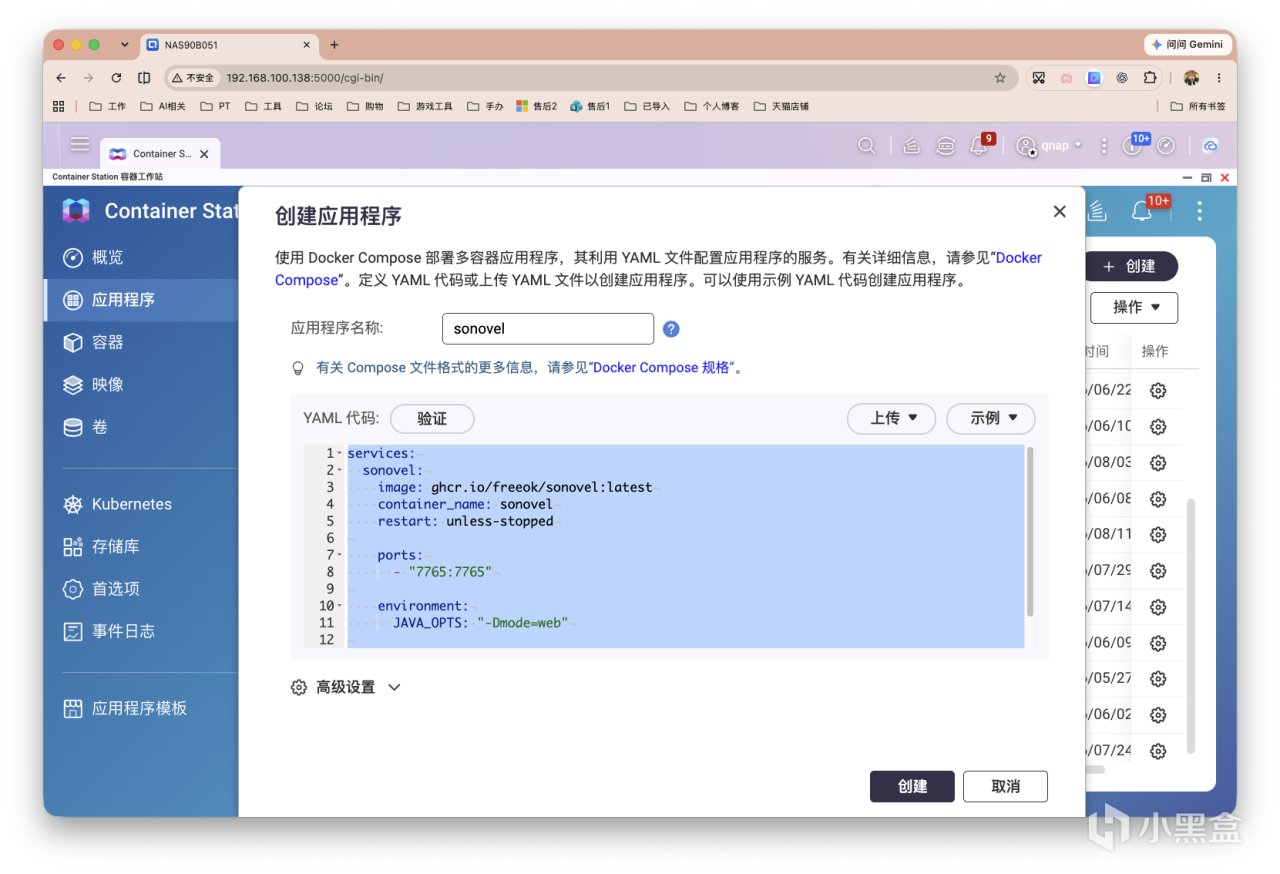Image resolution: width=1280 pixels, height=874 pixels.
Task: Click the gear icon in the /08/03 row
Action: [1158, 463]
